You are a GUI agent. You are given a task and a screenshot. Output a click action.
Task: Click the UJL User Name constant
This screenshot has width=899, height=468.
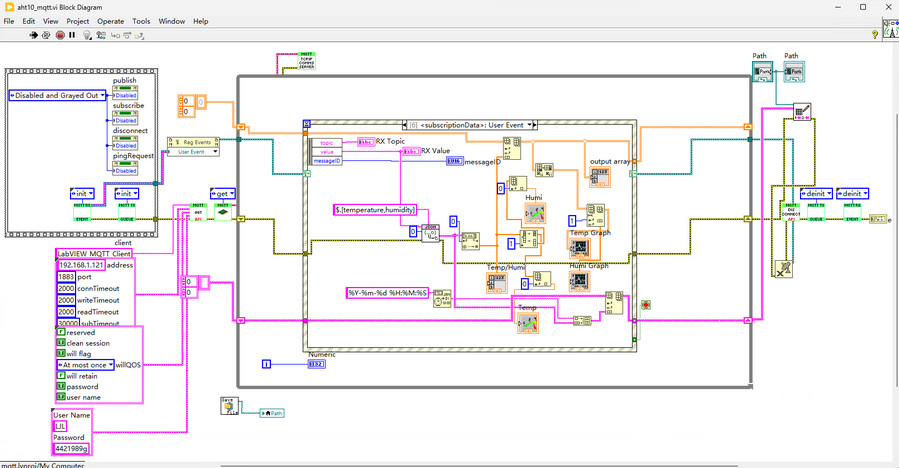click(x=60, y=426)
